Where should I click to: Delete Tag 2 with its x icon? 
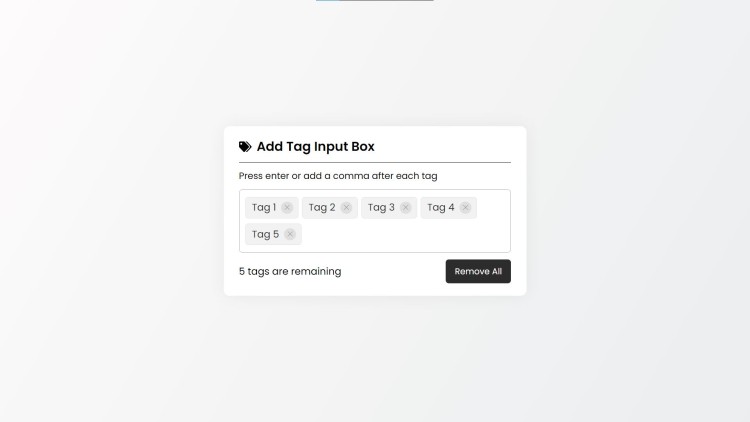[346, 208]
